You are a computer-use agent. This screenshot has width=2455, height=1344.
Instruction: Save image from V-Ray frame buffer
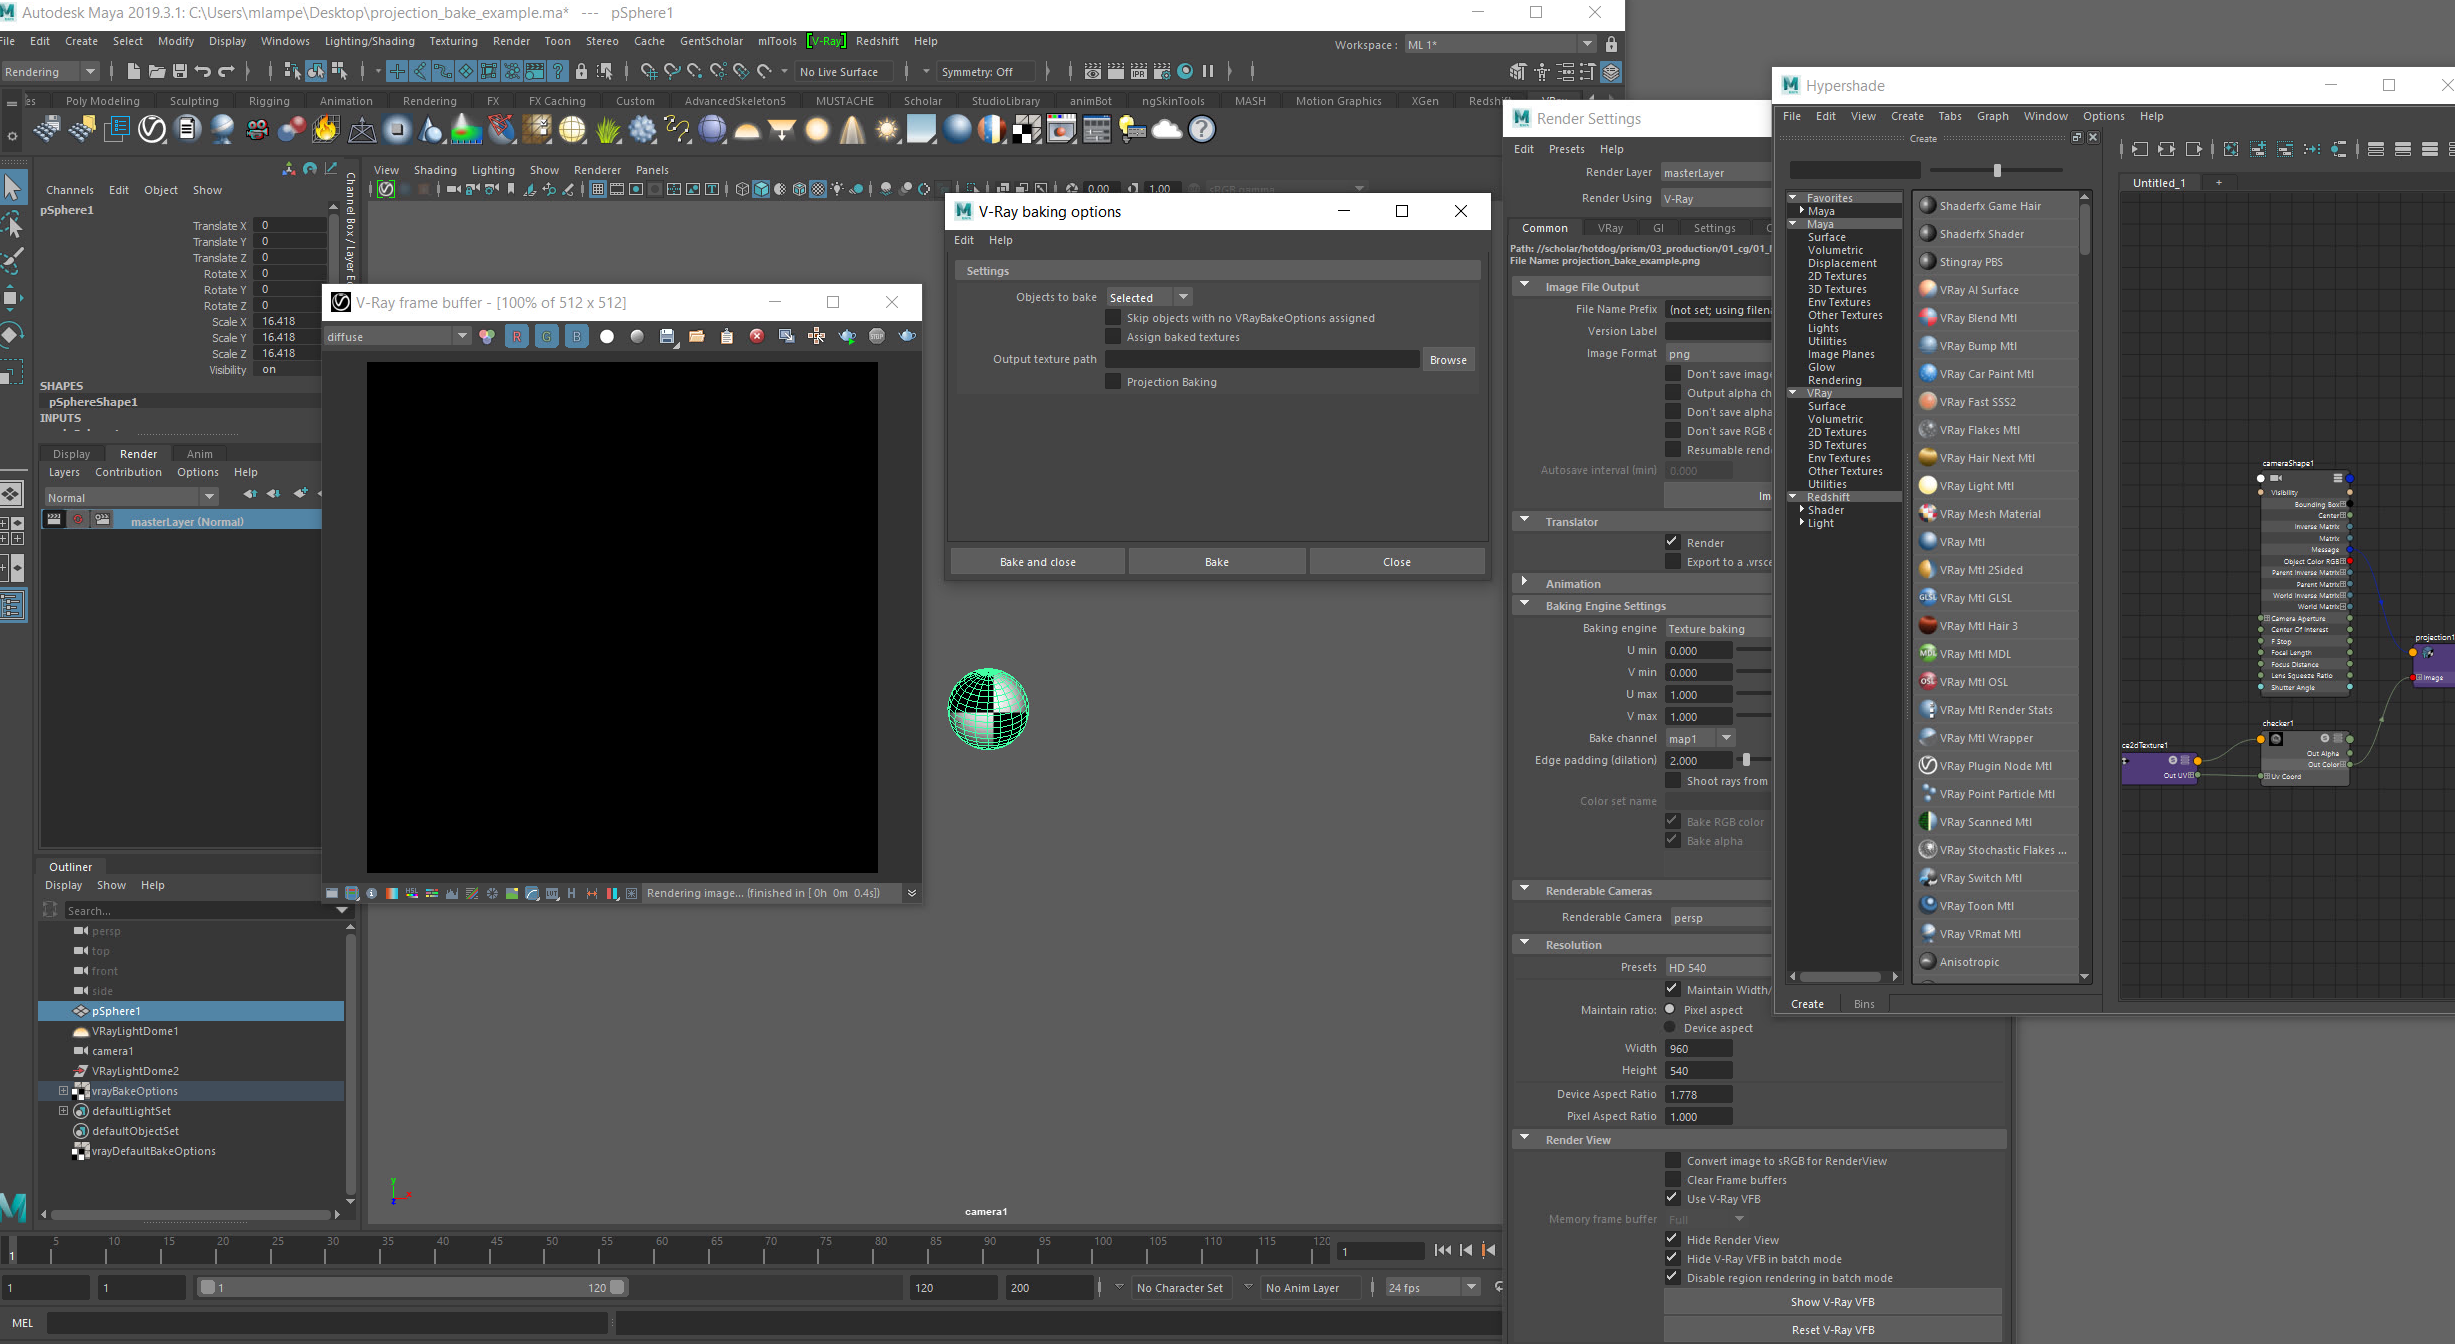(x=668, y=337)
